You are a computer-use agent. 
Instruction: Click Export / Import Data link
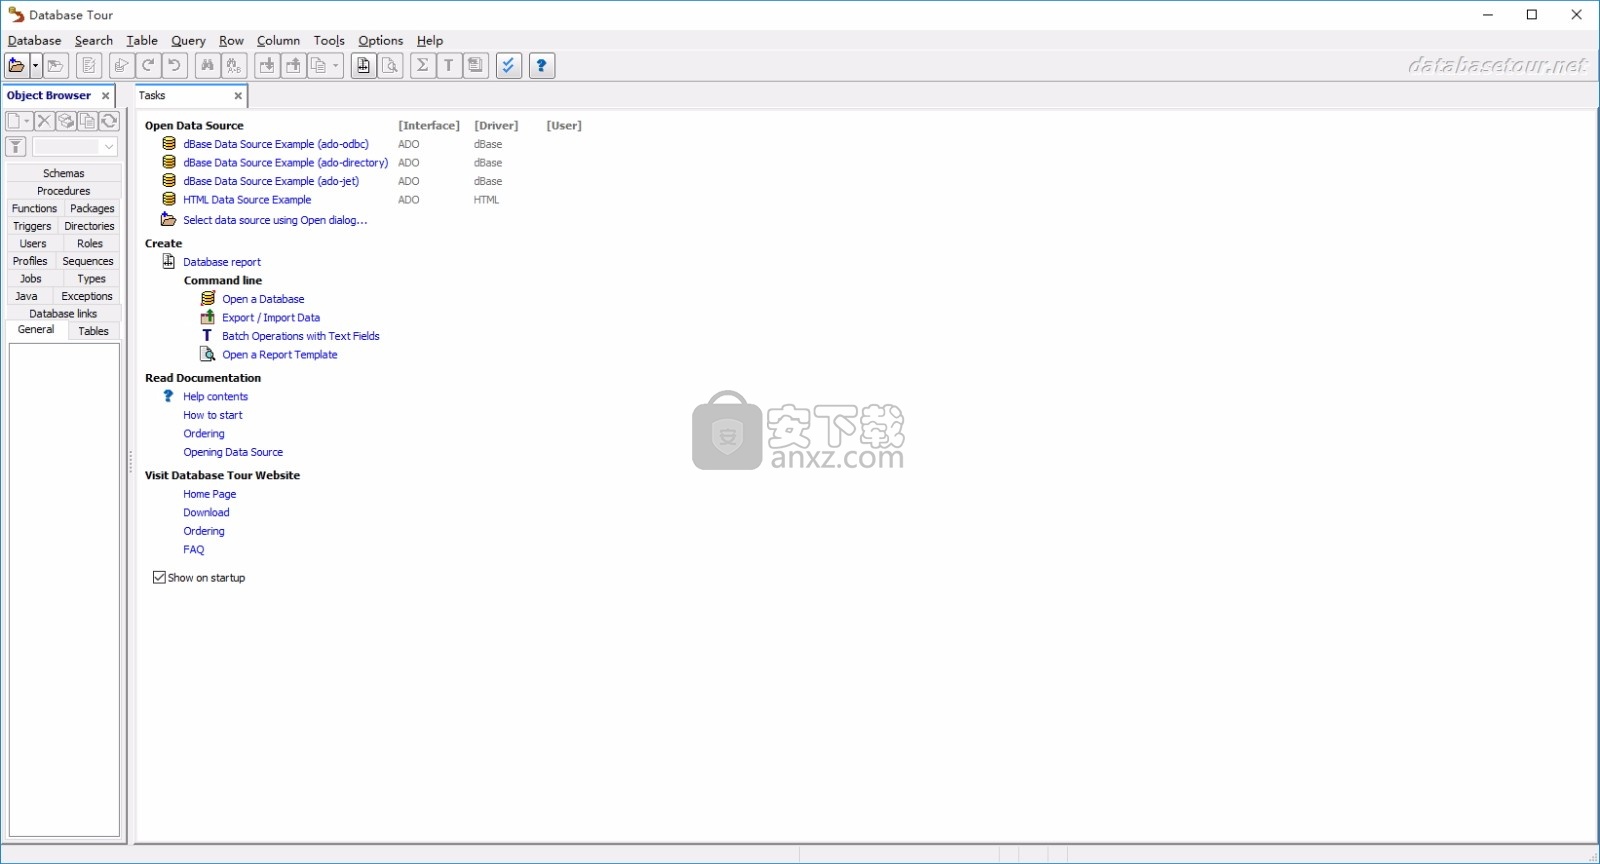271,318
